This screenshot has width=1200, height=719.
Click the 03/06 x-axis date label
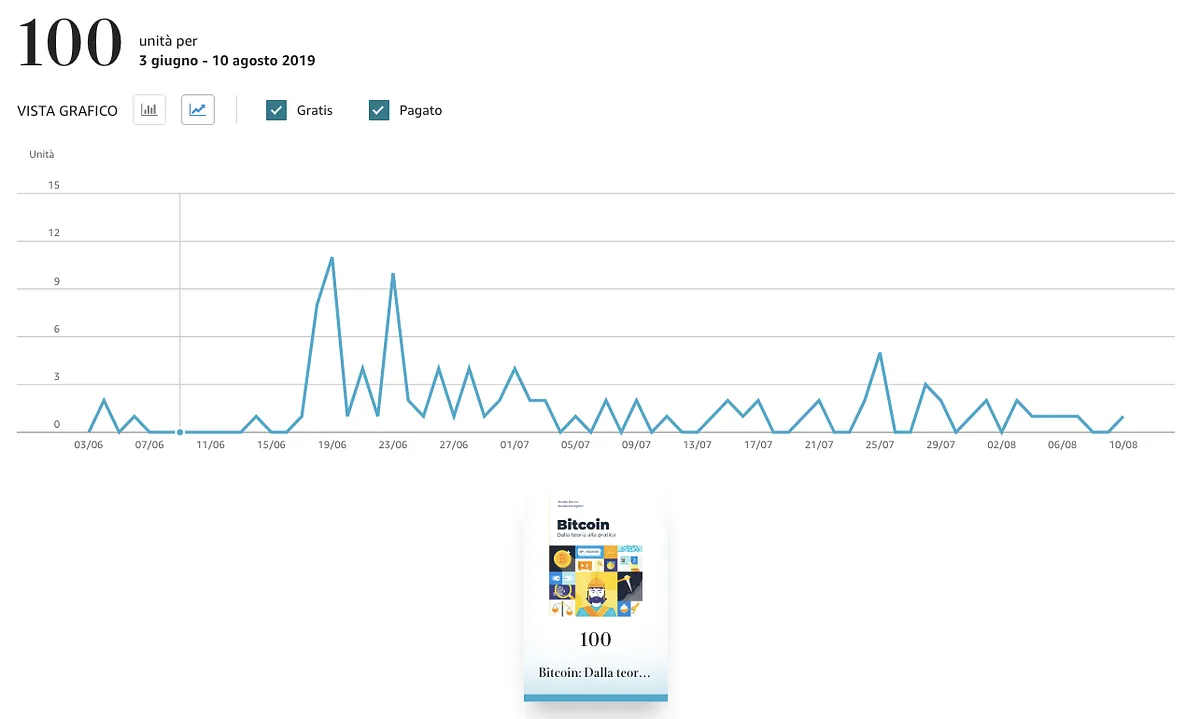(89, 444)
